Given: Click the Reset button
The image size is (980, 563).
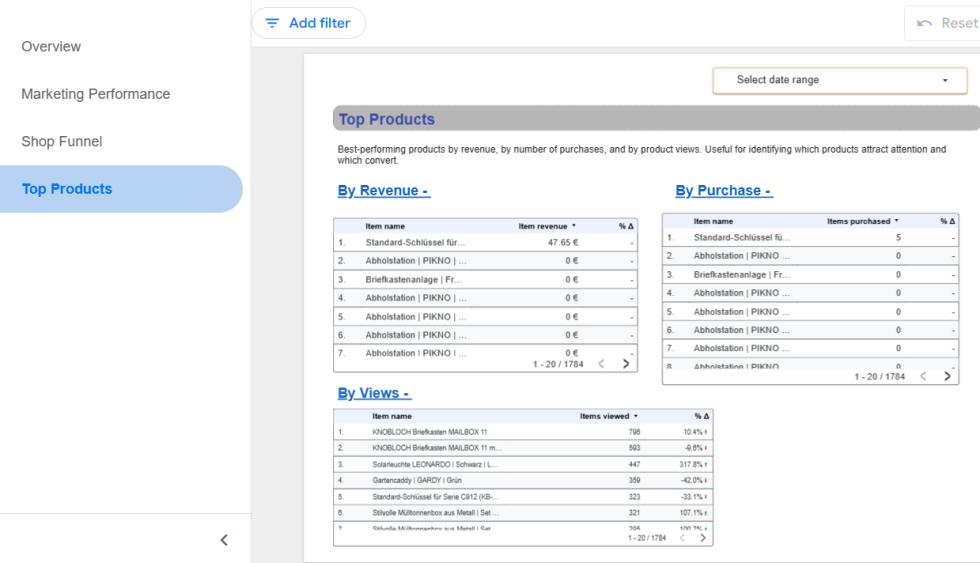Looking at the screenshot, I should point(942,23).
